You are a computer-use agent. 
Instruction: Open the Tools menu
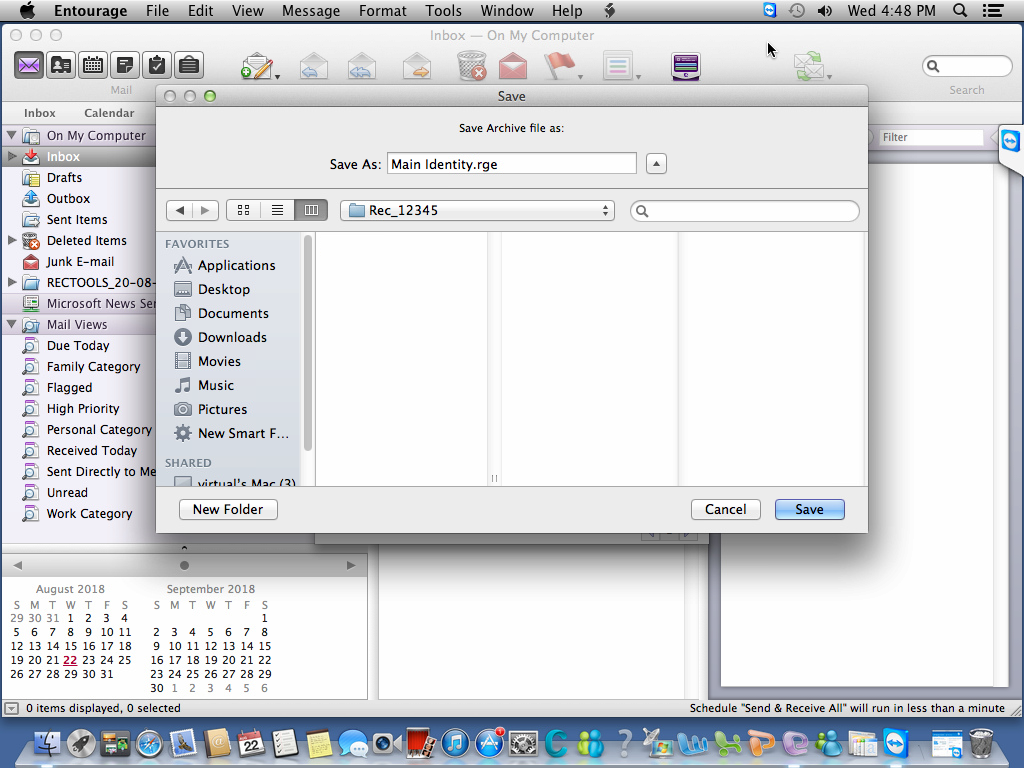point(443,10)
